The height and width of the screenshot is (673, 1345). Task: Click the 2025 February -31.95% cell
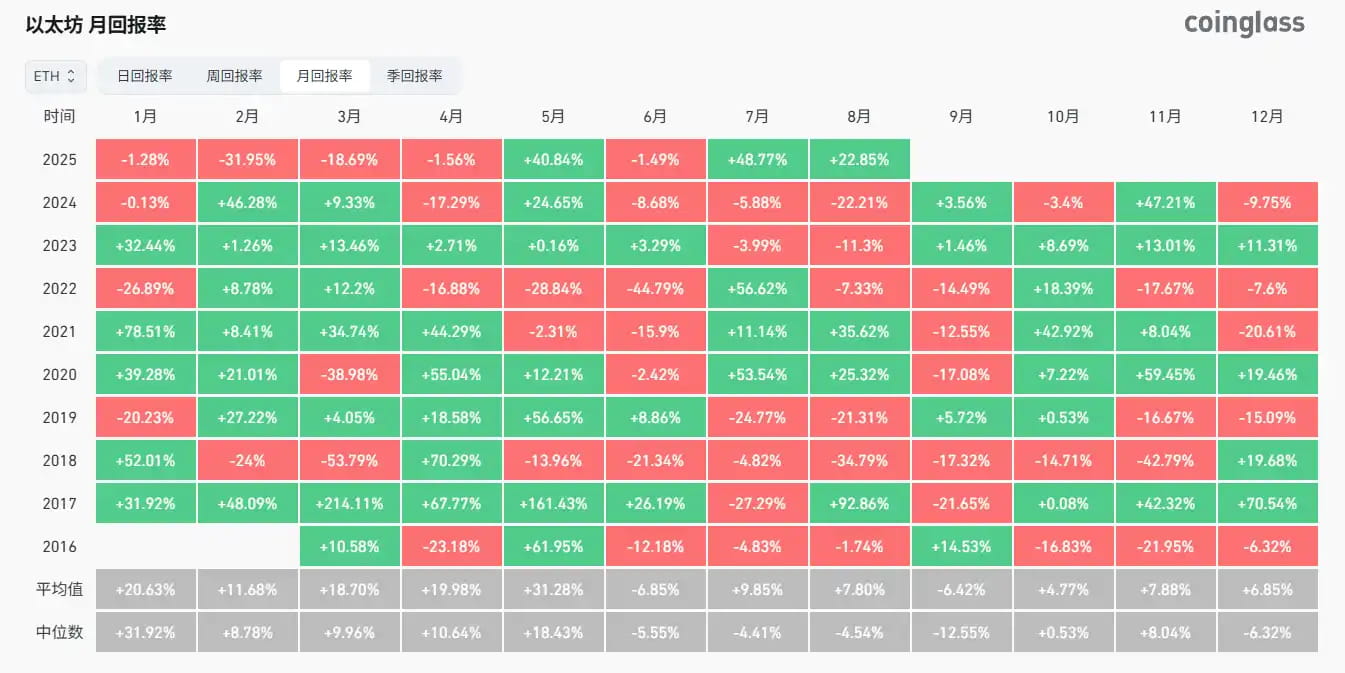(247, 160)
